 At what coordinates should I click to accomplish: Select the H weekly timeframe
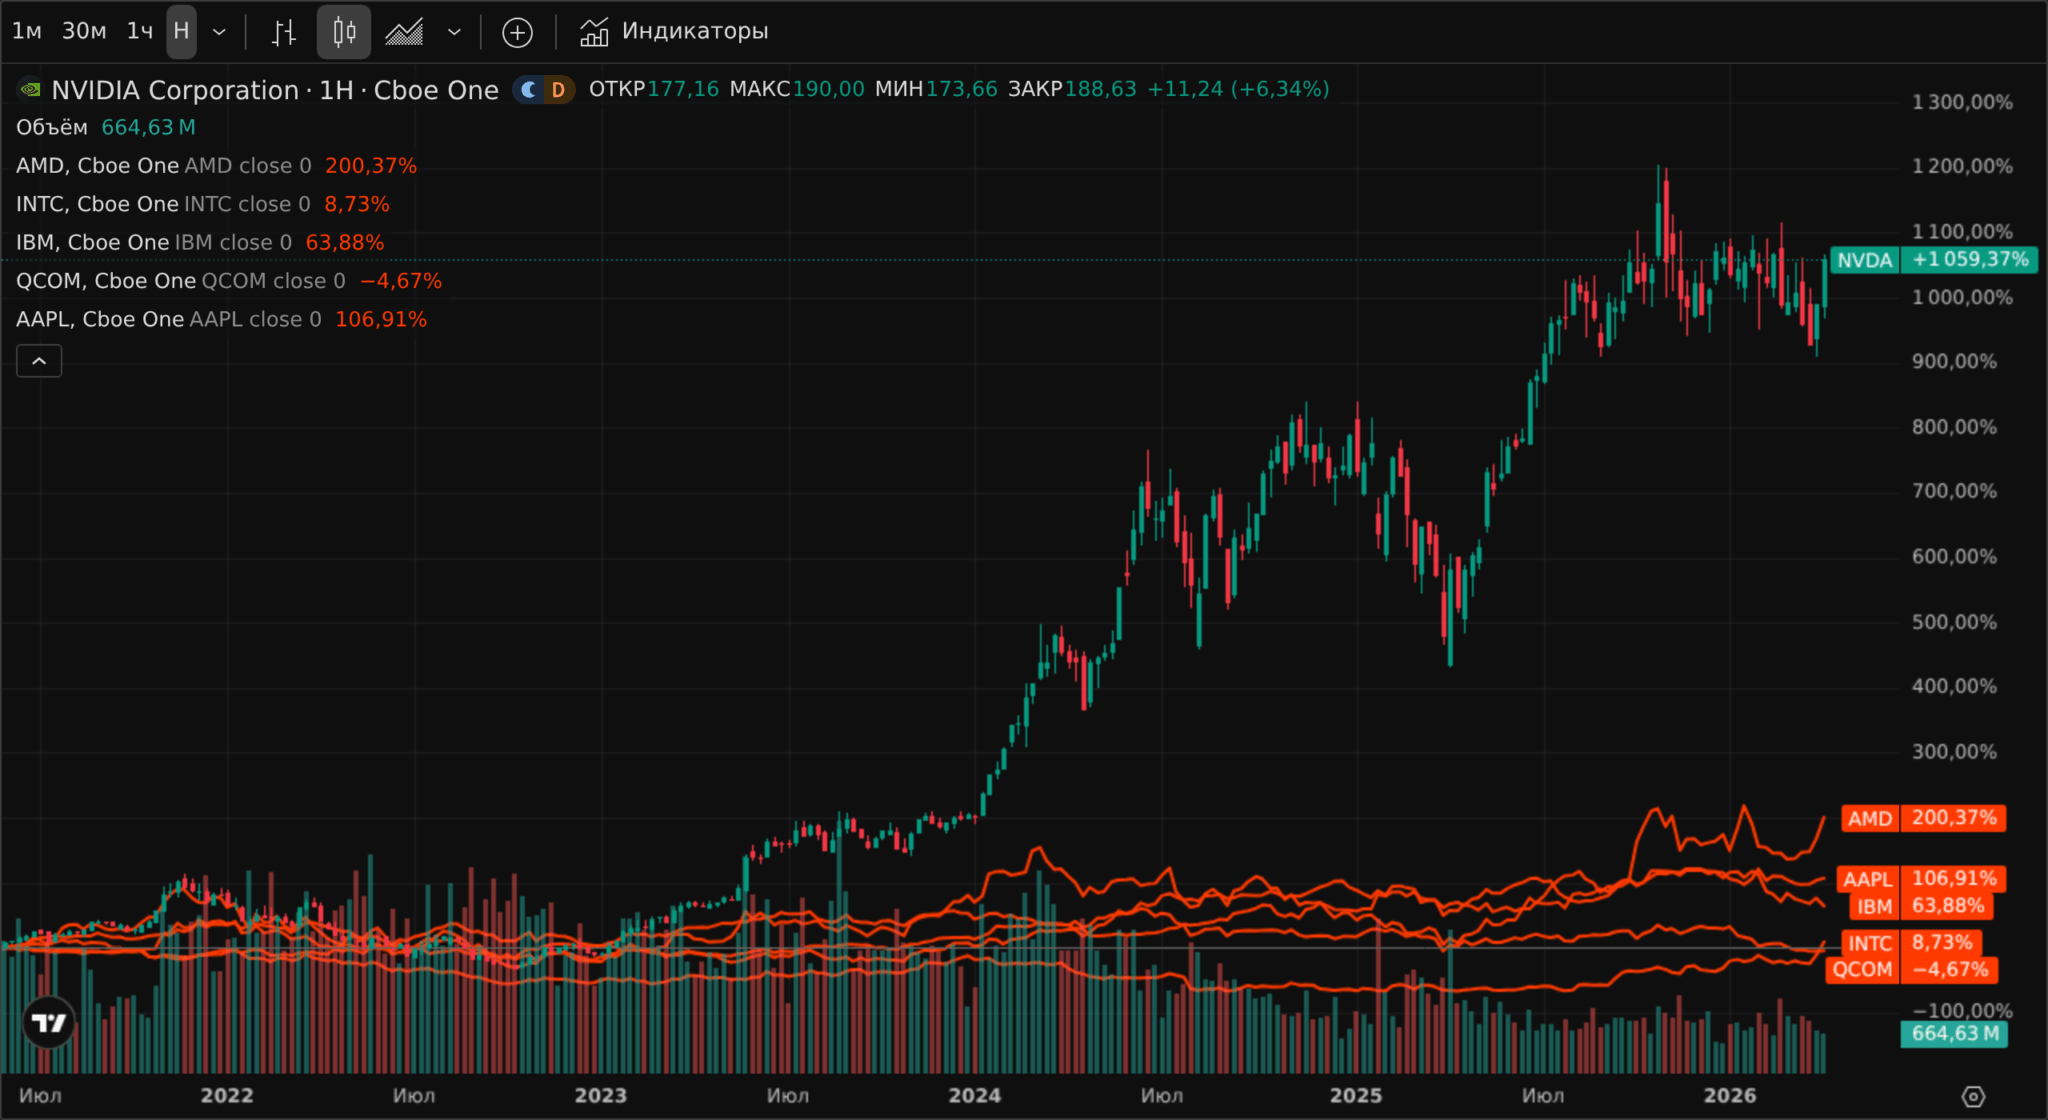coord(181,32)
